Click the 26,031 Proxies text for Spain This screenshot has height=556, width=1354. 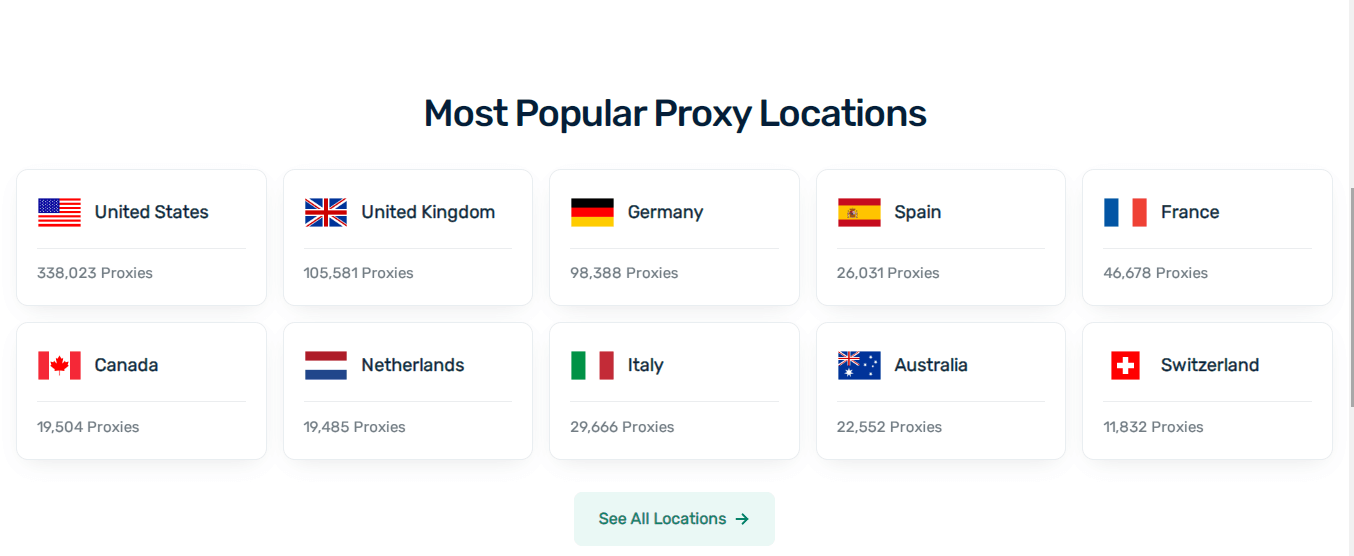[x=888, y=273]
